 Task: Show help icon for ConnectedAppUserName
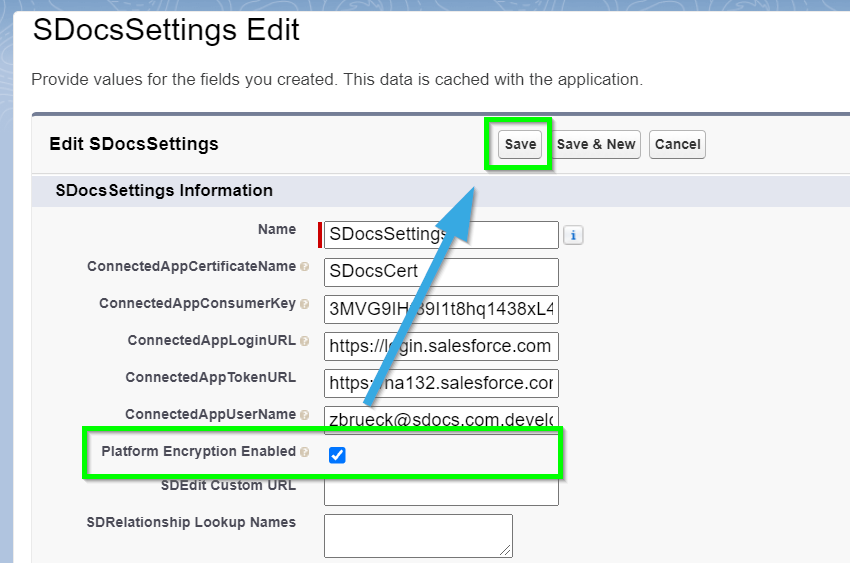coord(305,415)
